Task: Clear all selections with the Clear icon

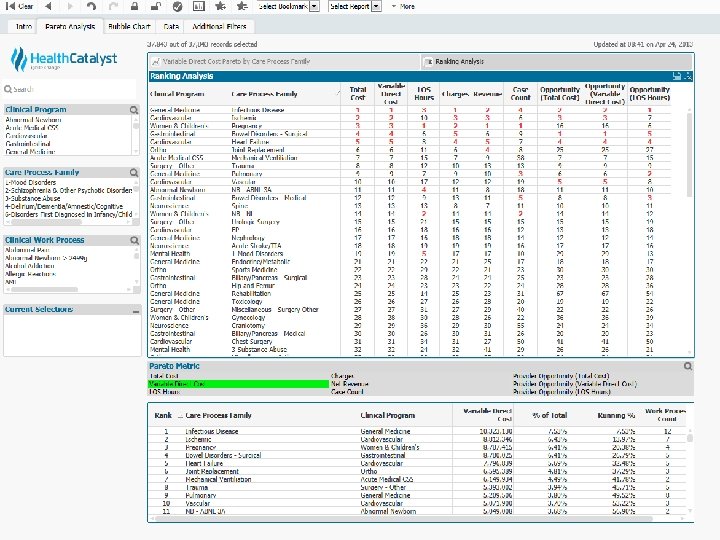Action: (x=19, y=6)
